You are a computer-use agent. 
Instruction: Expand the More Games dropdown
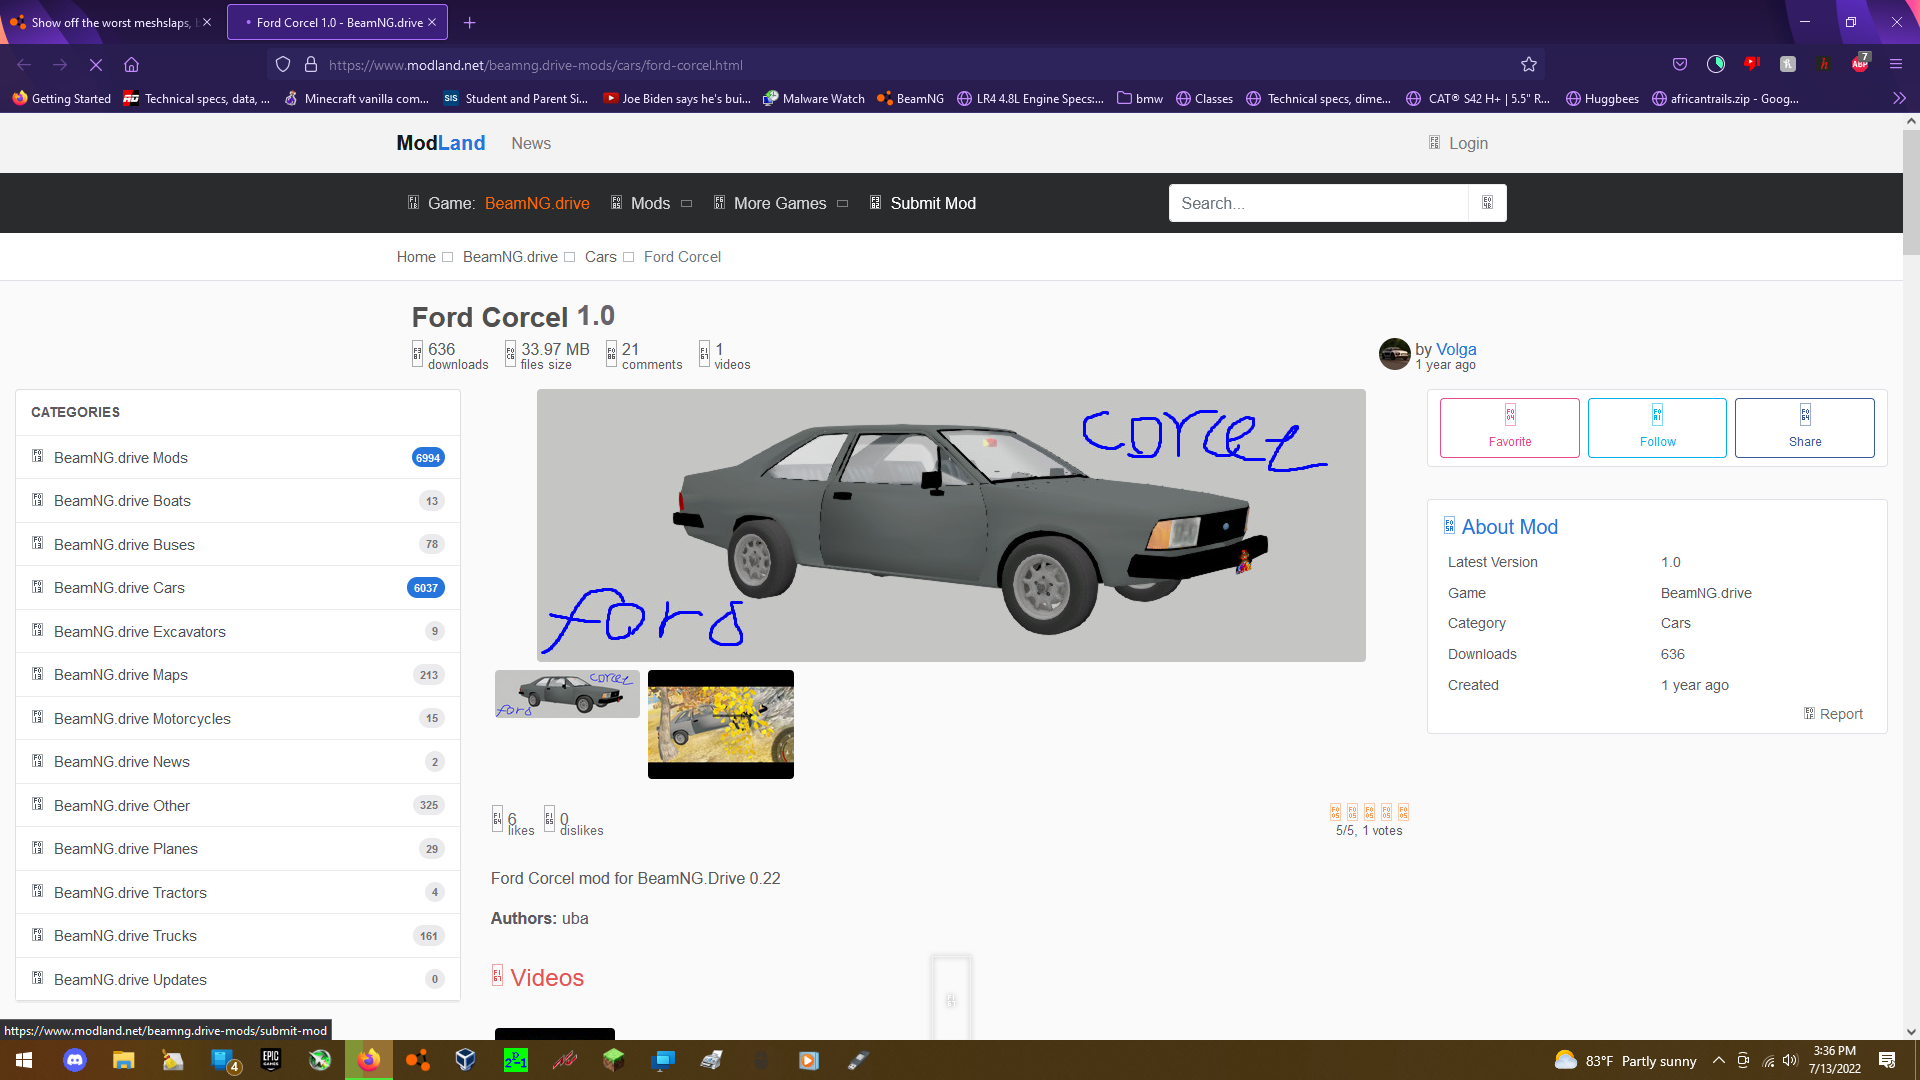pos(781,203)
